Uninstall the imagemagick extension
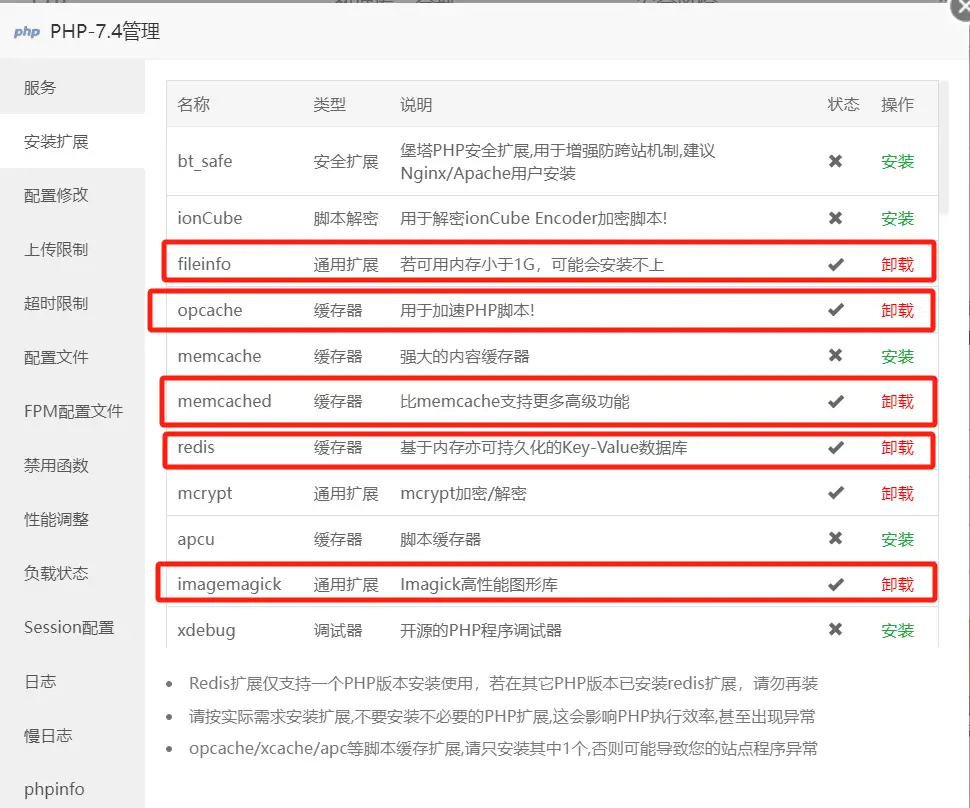Screen dimensions: 970x808 pyautogui.click(x=897, y=584)
